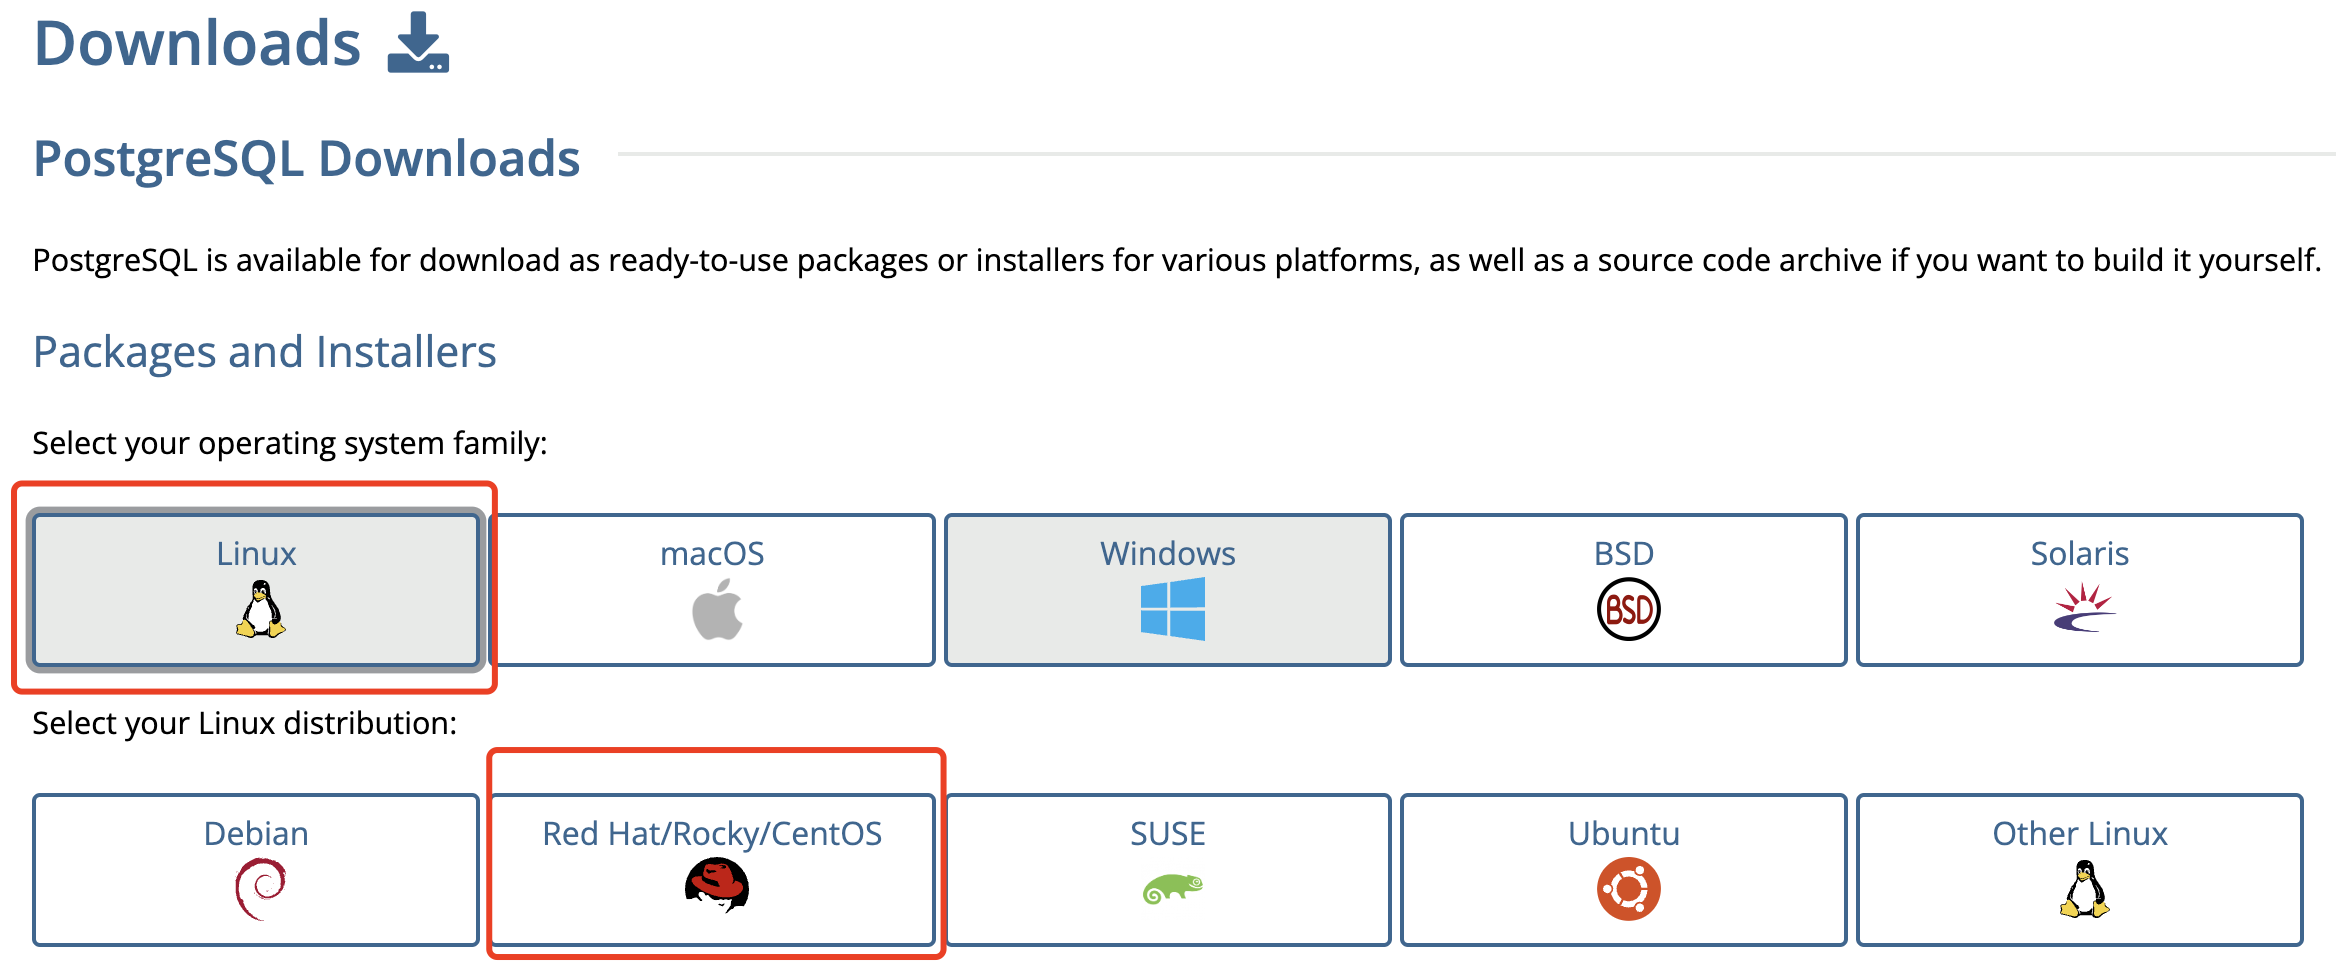Click the PostgreSQL Downloads heading

pos(307,158)
